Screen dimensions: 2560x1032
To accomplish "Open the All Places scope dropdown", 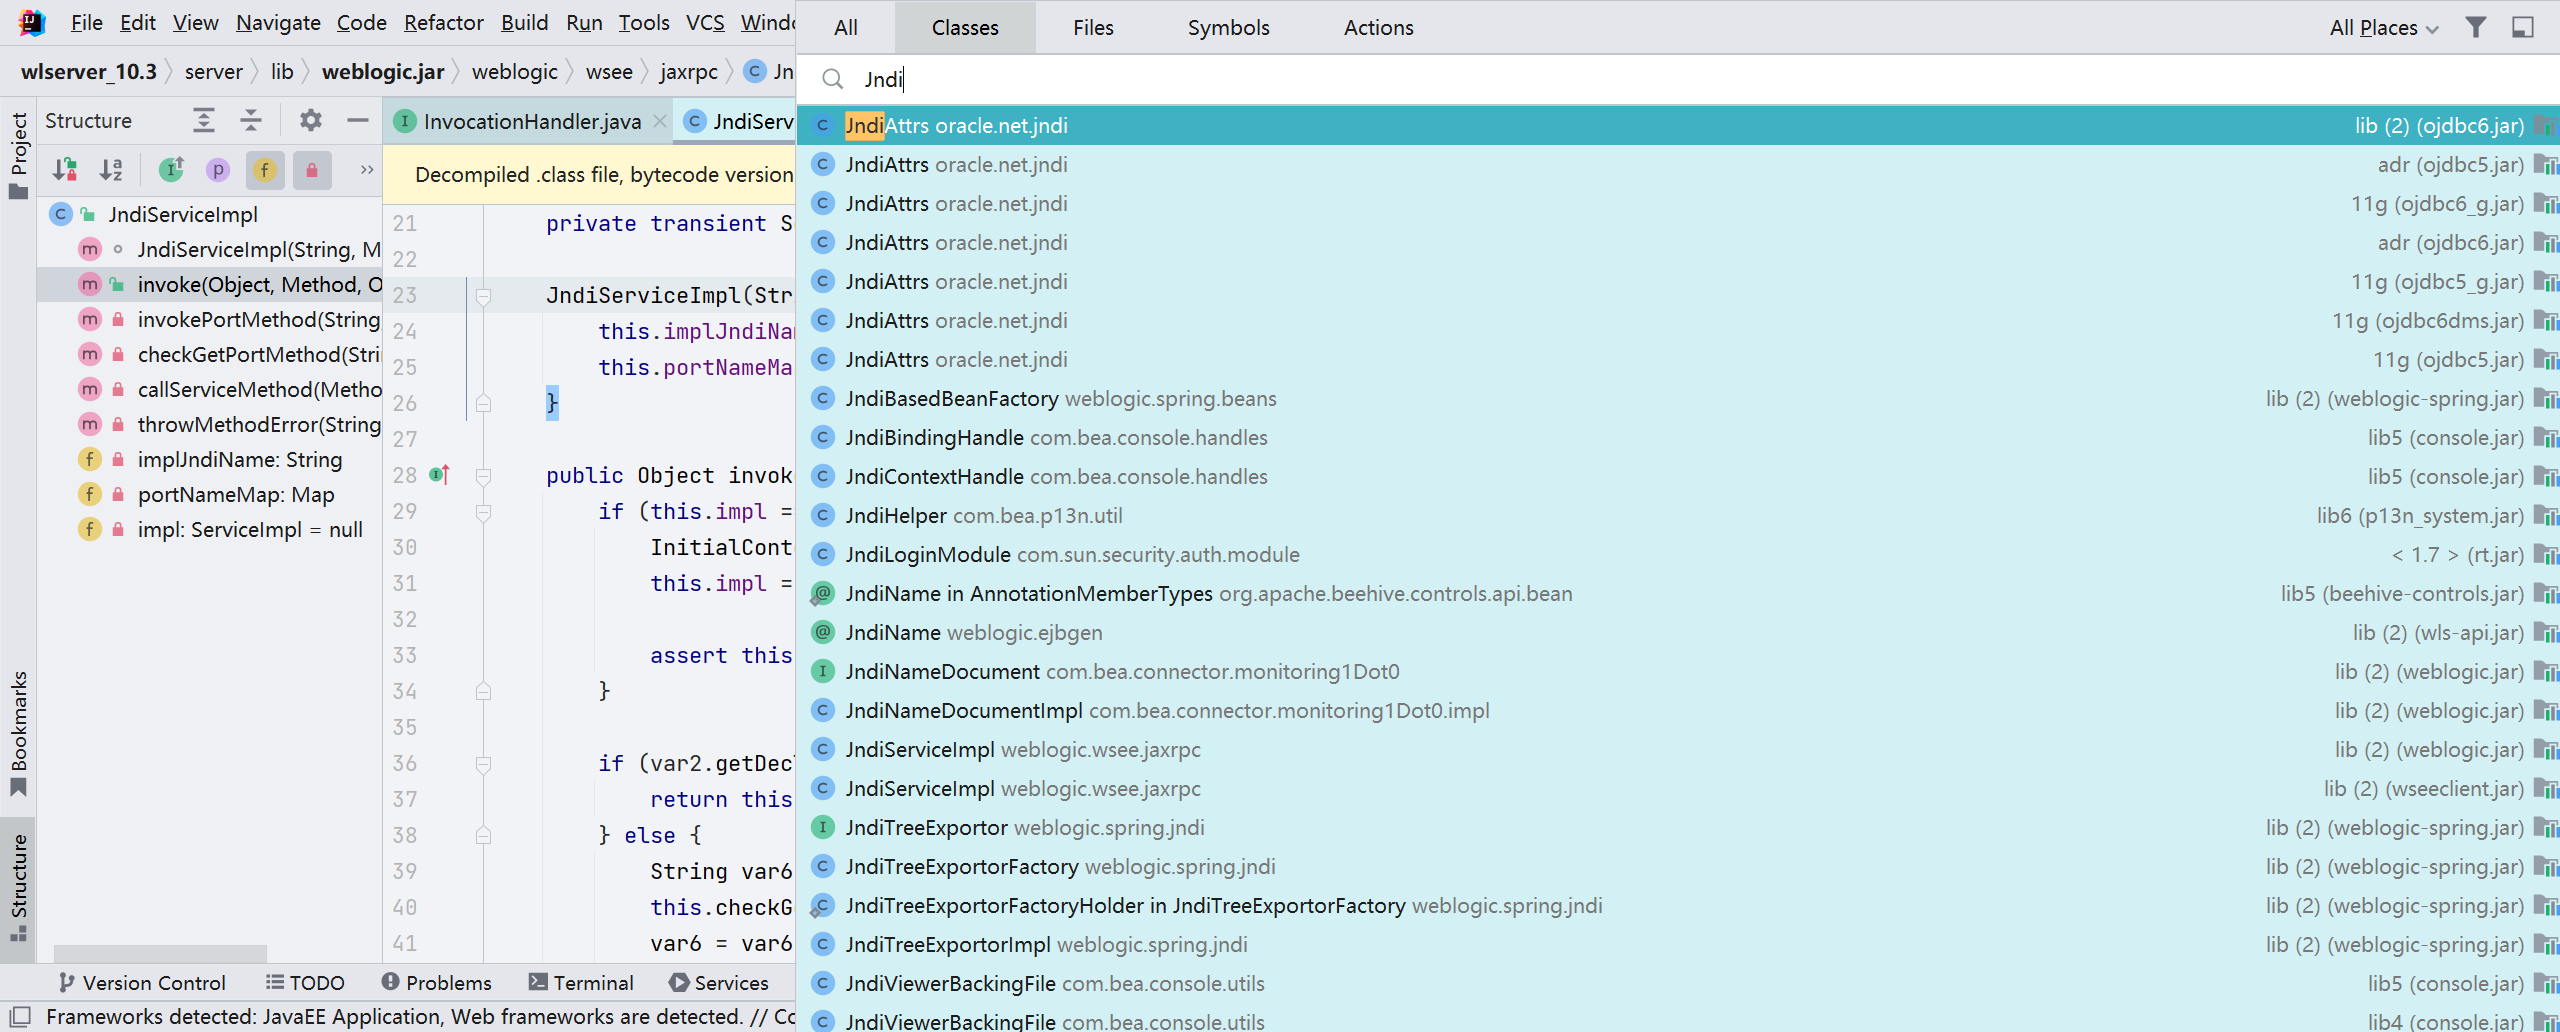I will click(x=2384, y=27).
